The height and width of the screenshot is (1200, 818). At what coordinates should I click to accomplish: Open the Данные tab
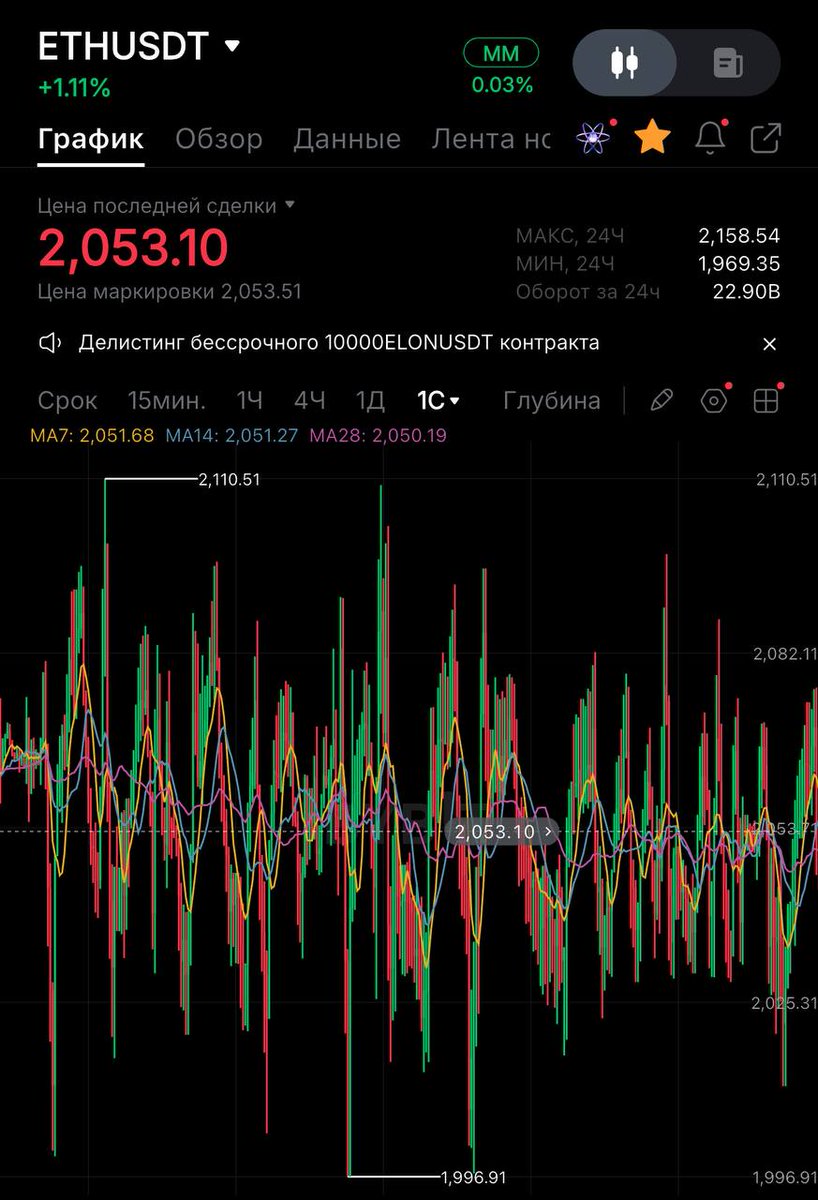click(347, 139)
